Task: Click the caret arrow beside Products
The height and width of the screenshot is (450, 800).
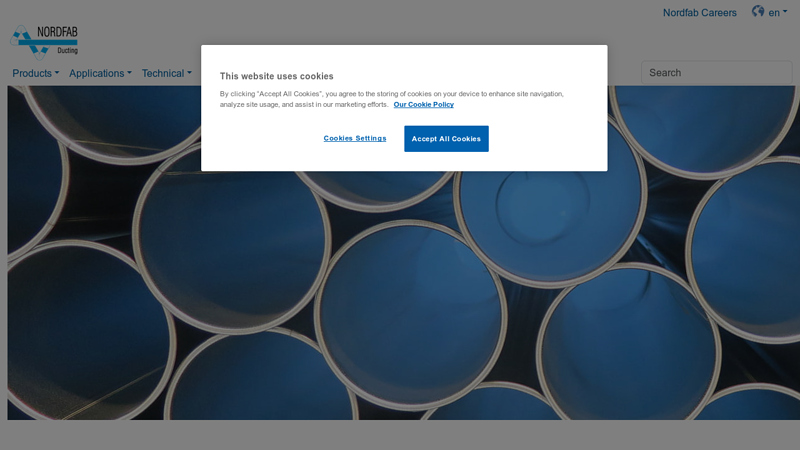Action: (57, 73)
